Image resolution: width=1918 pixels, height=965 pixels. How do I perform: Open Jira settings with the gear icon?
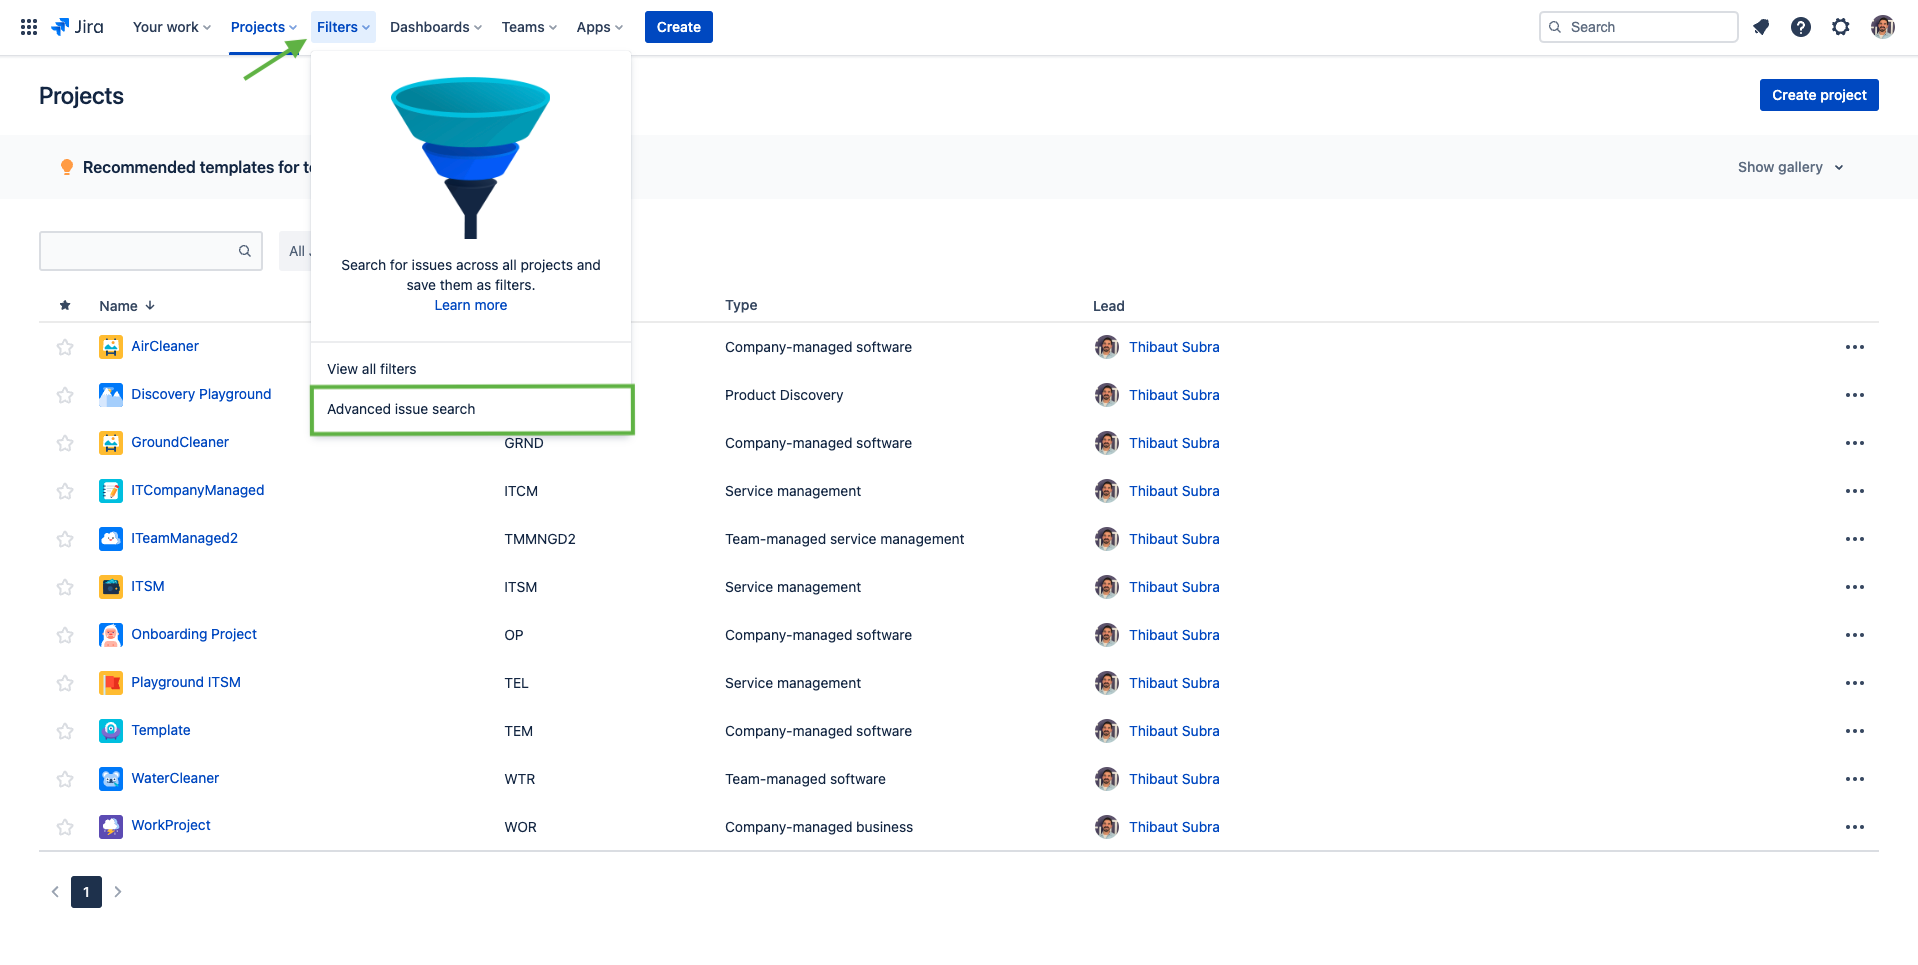(x=1841, y=27)
